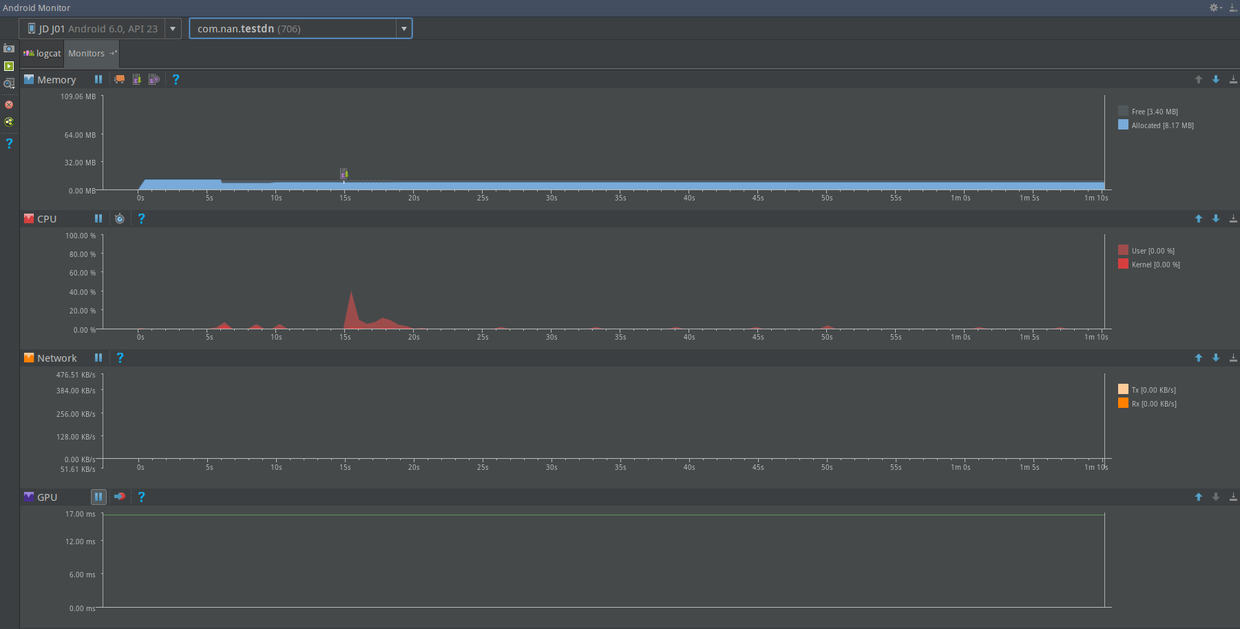The image size is (1240, 629).
Task: Open the device selector dropdown JD J01
Action: 100,28
